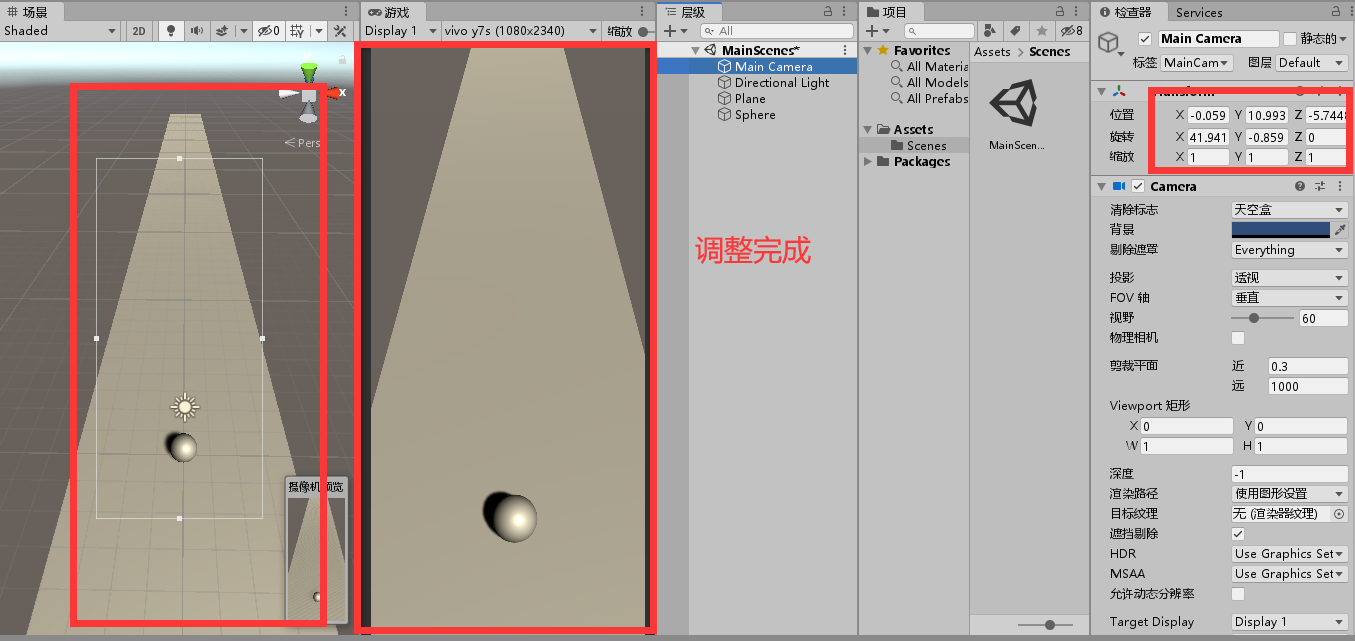The width and height of the screenshot is (1355, 641).
Task: Click Project create plus button
Action: (871, 31)
